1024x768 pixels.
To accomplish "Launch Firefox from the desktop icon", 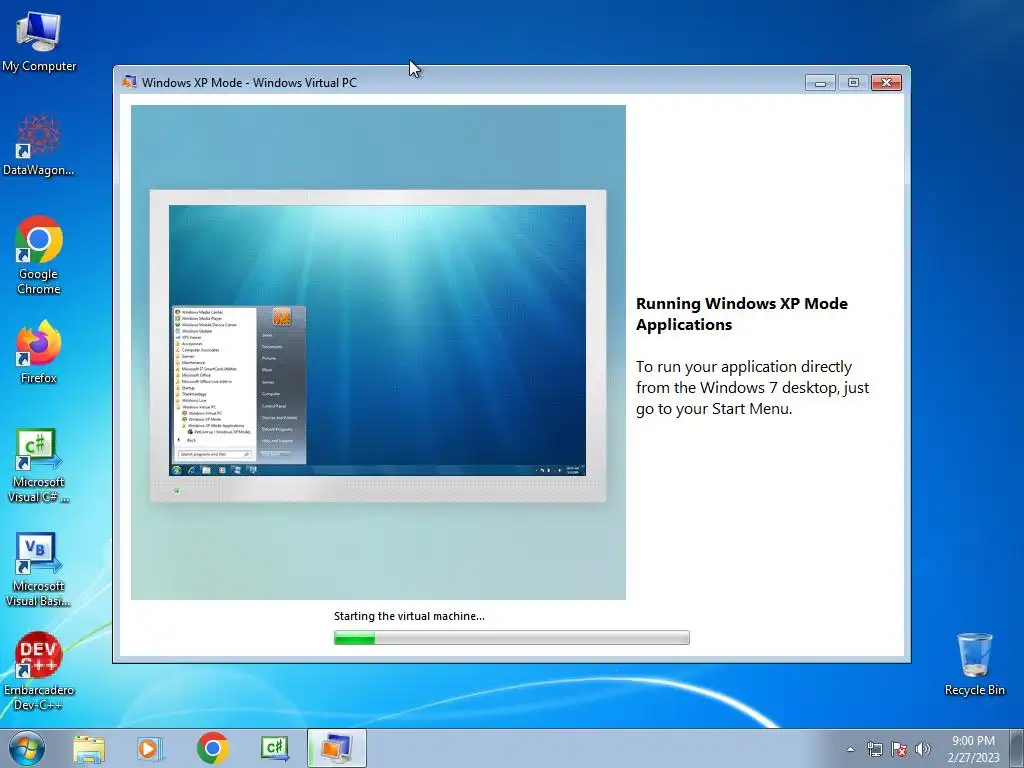I will pos(39,352).
